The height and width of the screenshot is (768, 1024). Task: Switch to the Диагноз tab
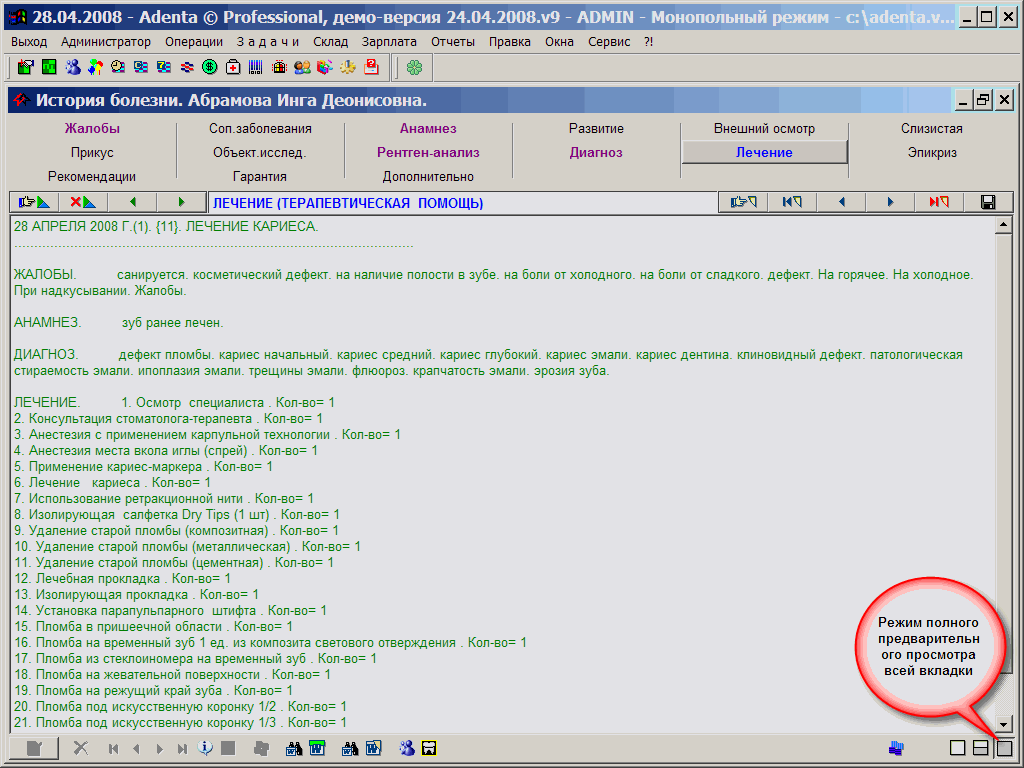coord(596,153)
